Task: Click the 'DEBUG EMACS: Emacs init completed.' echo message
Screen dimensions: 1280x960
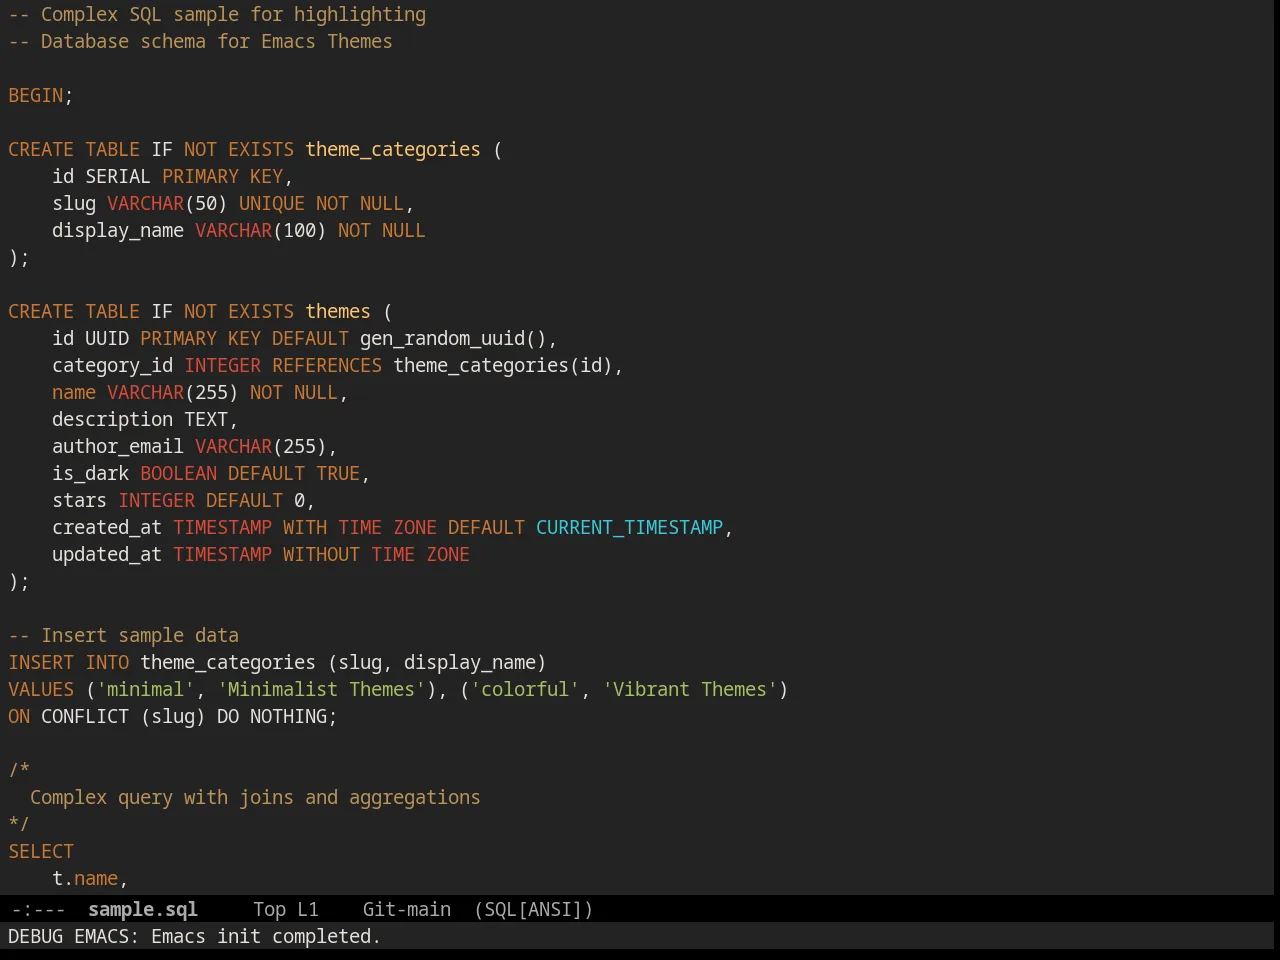Action: [x=194, y=936]
